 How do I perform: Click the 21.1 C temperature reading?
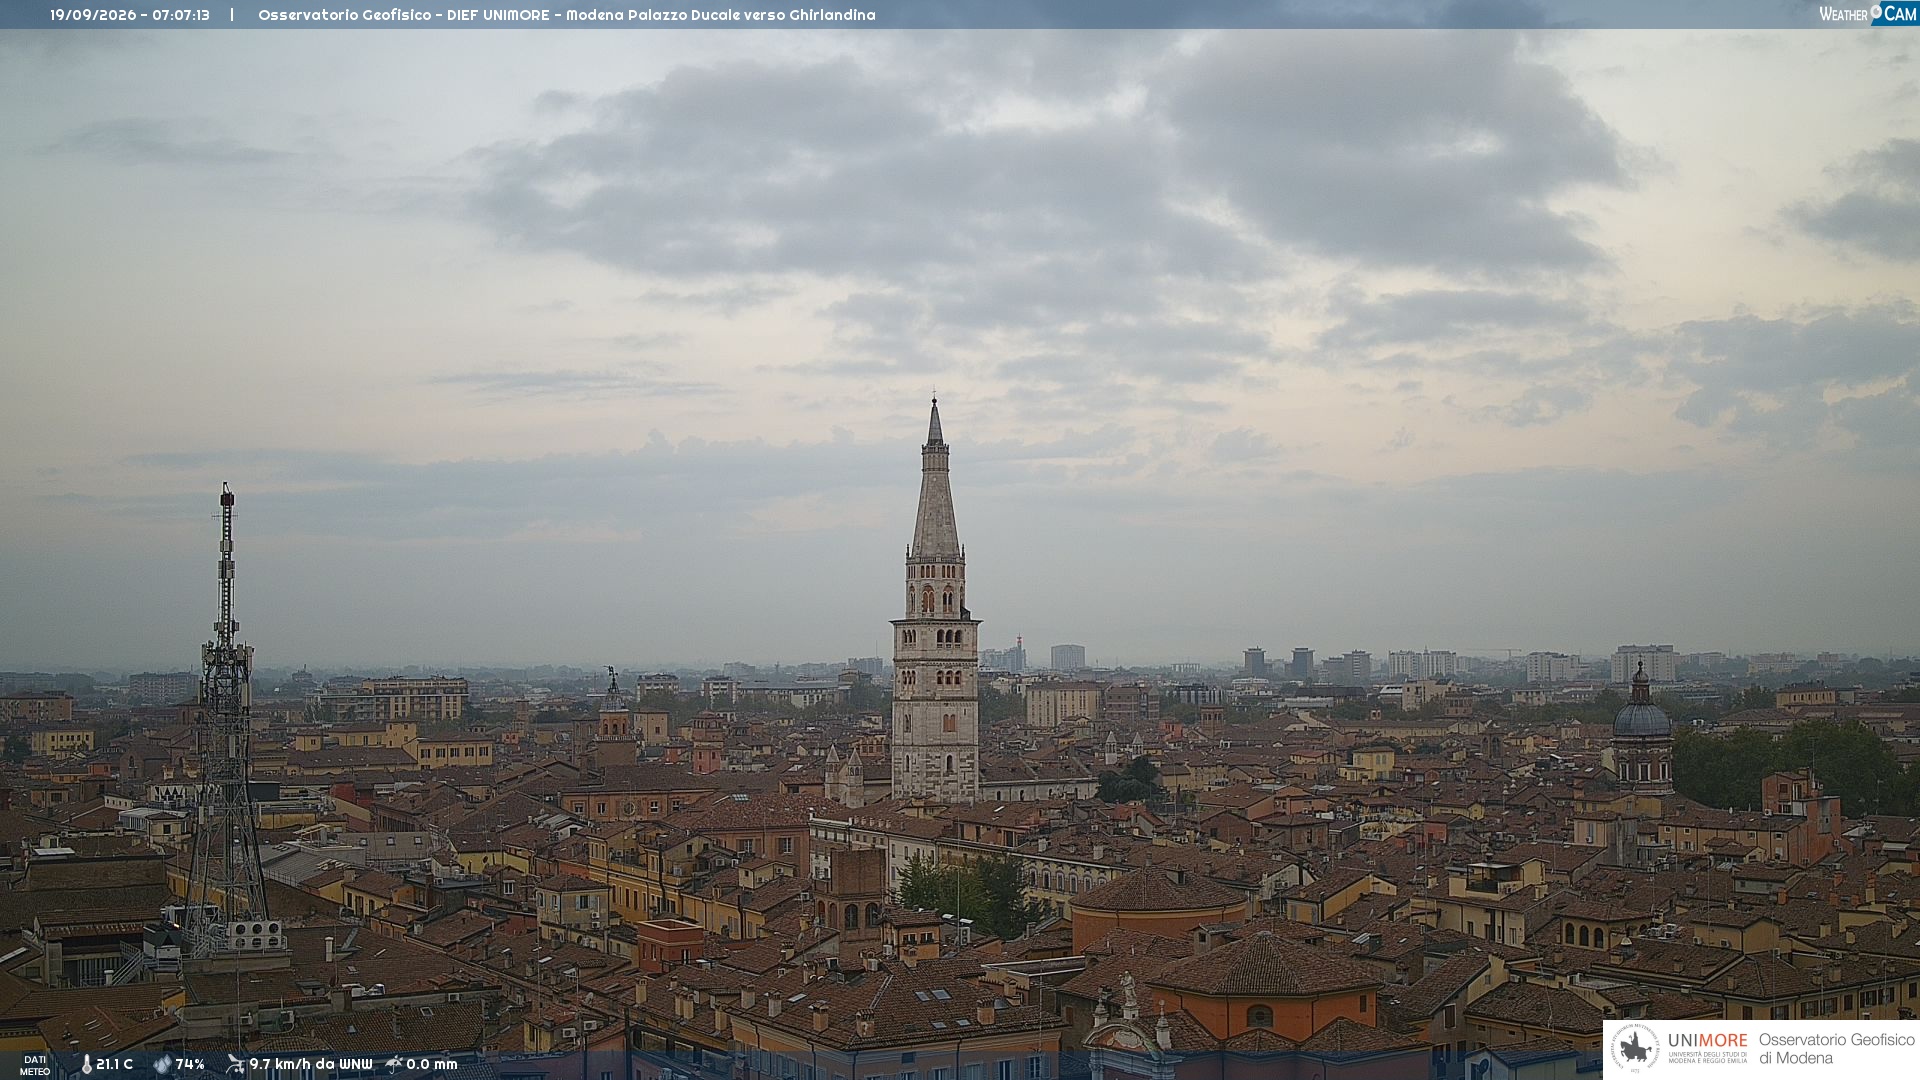click(115, 1065)
